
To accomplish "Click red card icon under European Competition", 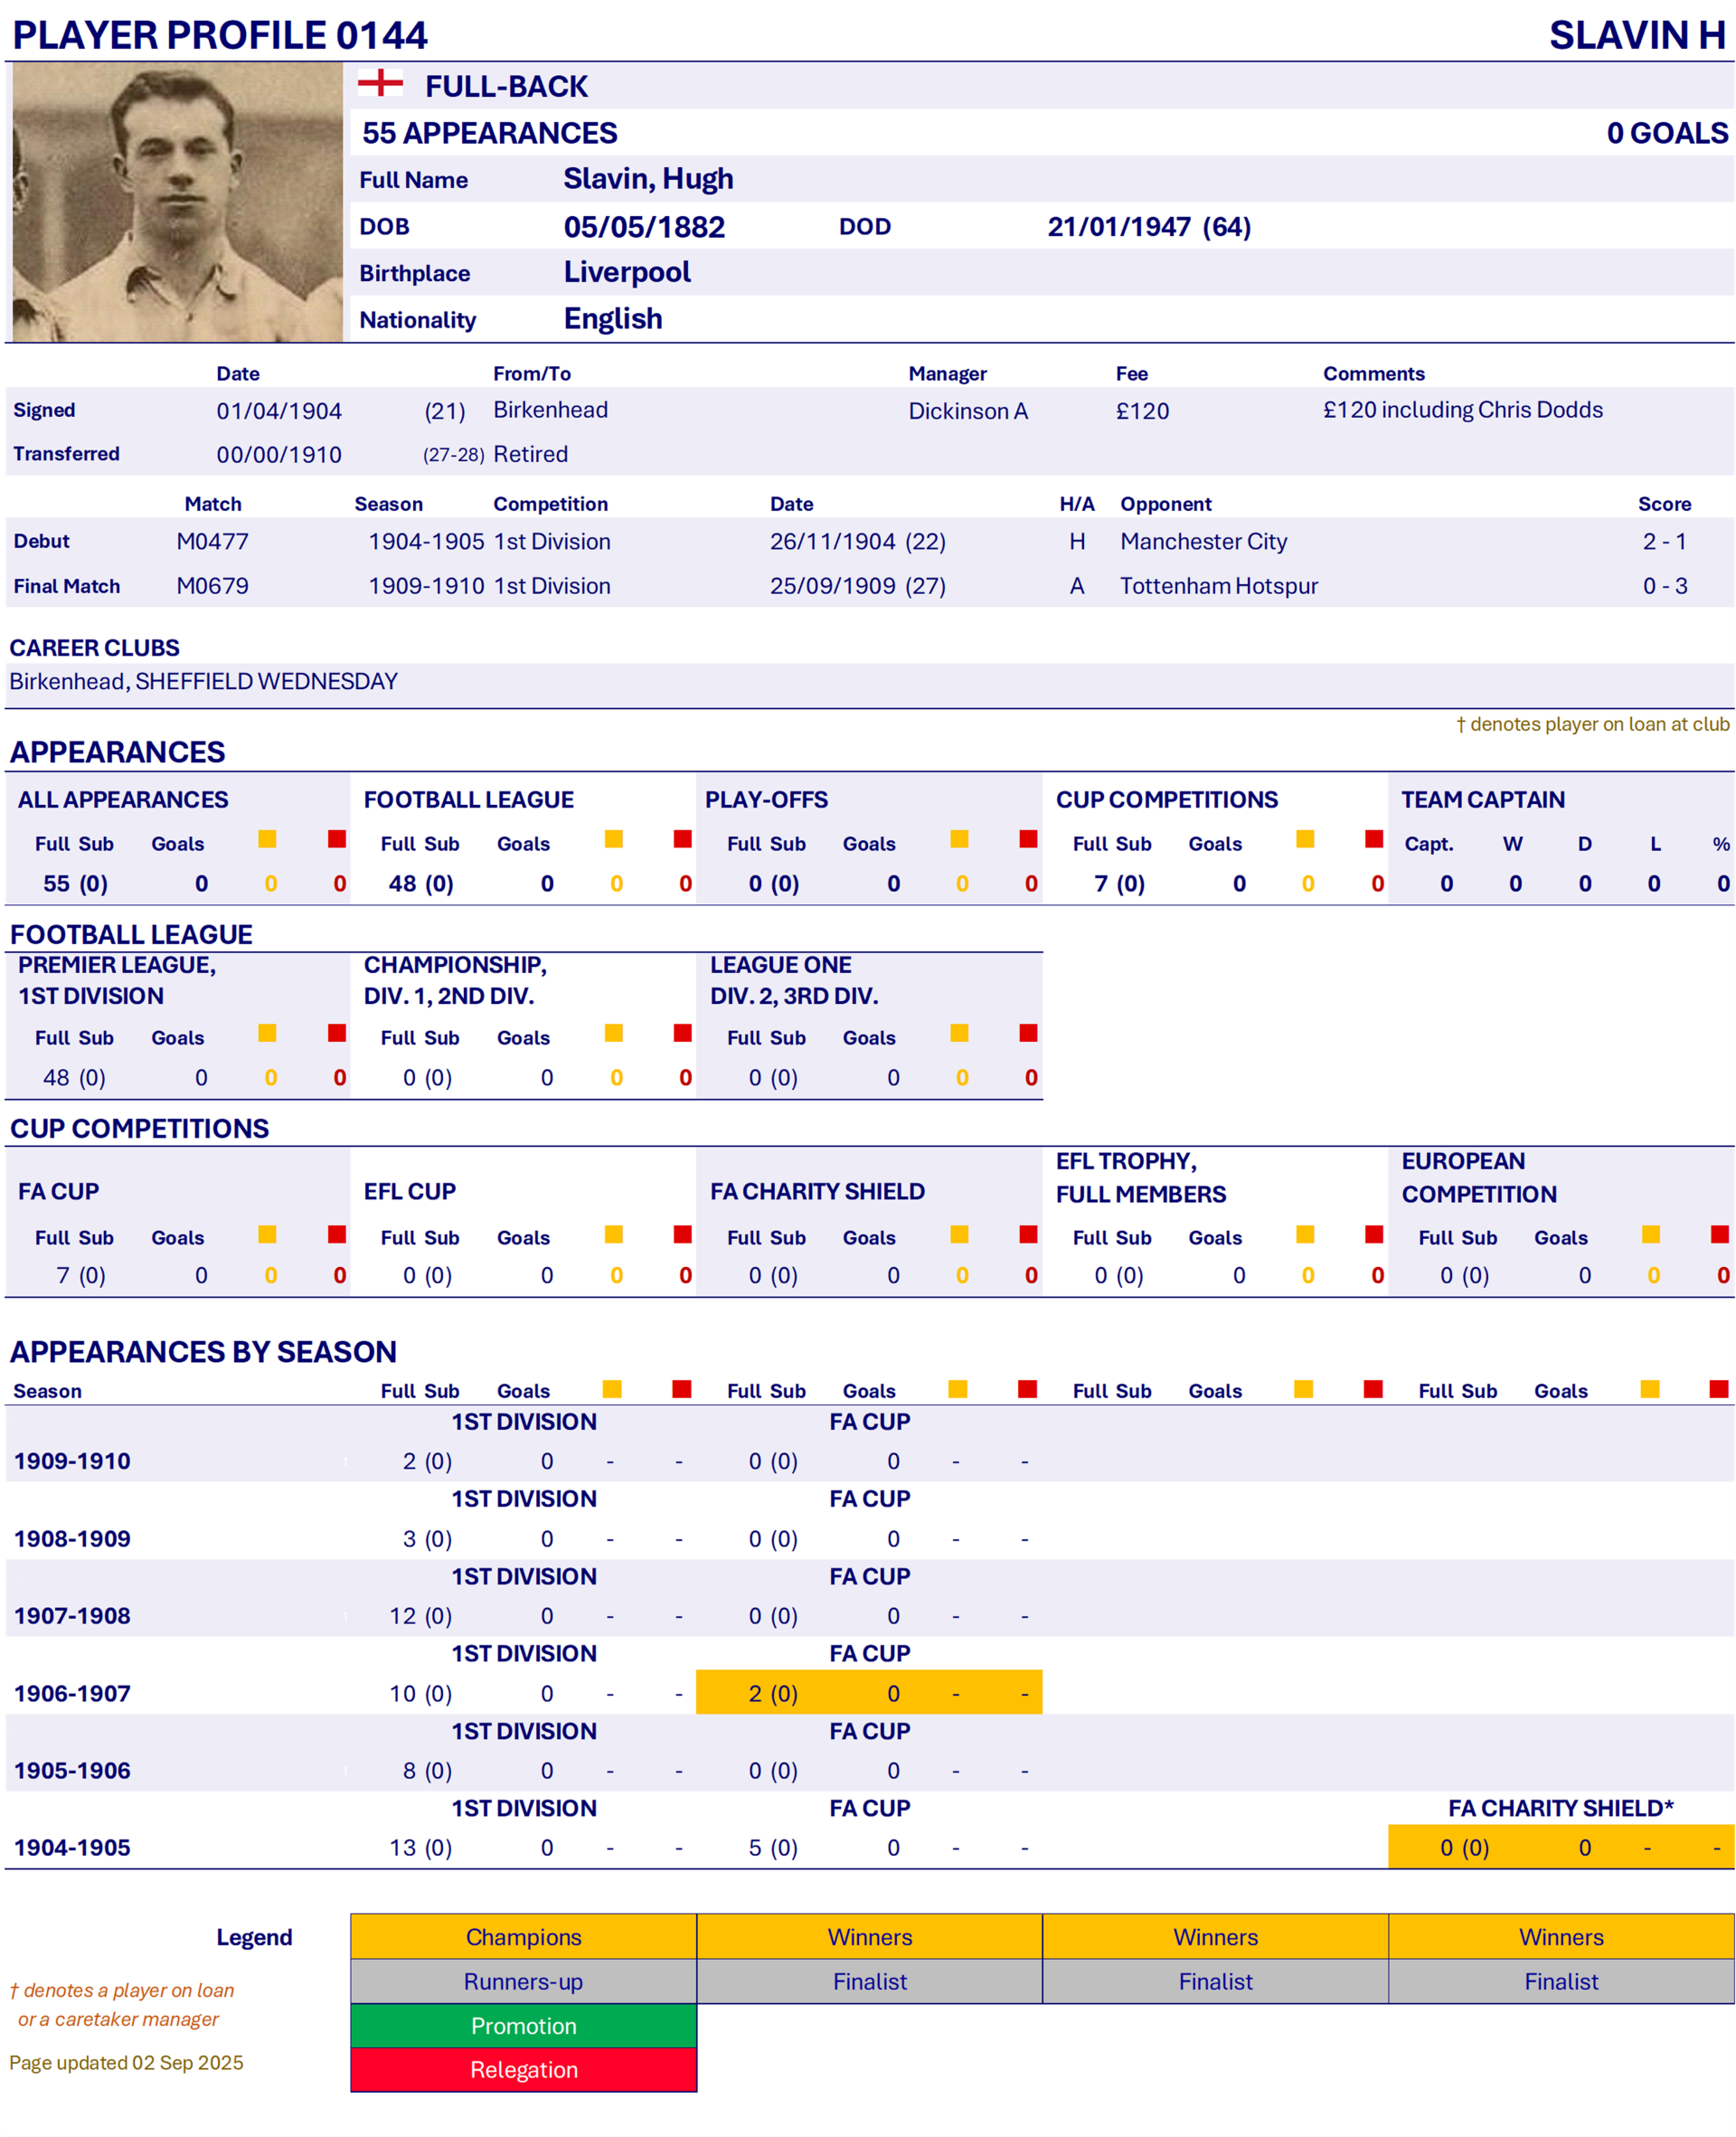I will [1720, 1234].
